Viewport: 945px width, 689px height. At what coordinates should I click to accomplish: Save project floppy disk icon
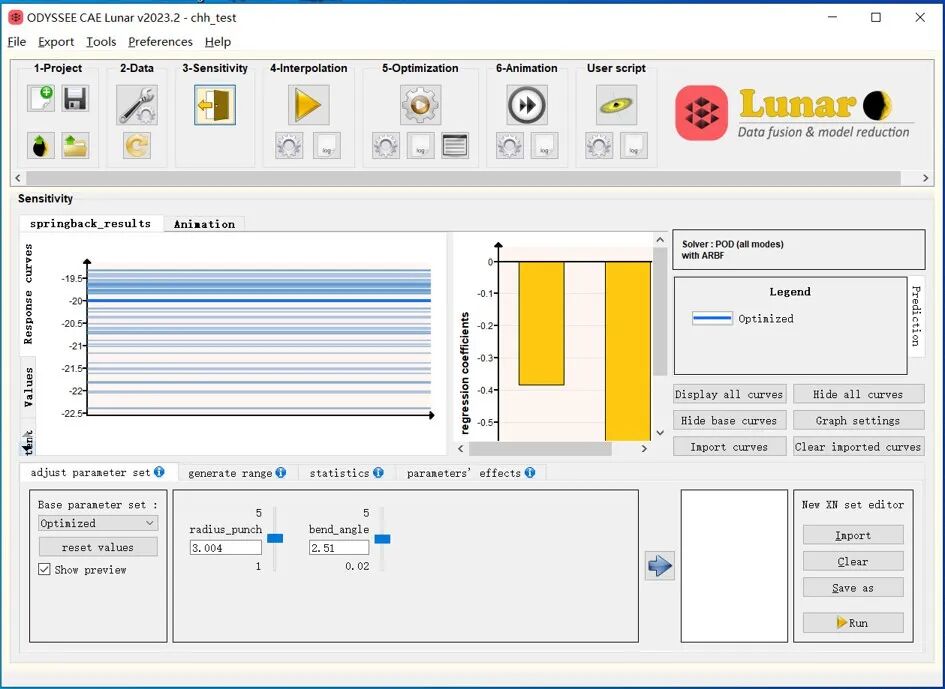pos(75,98)
